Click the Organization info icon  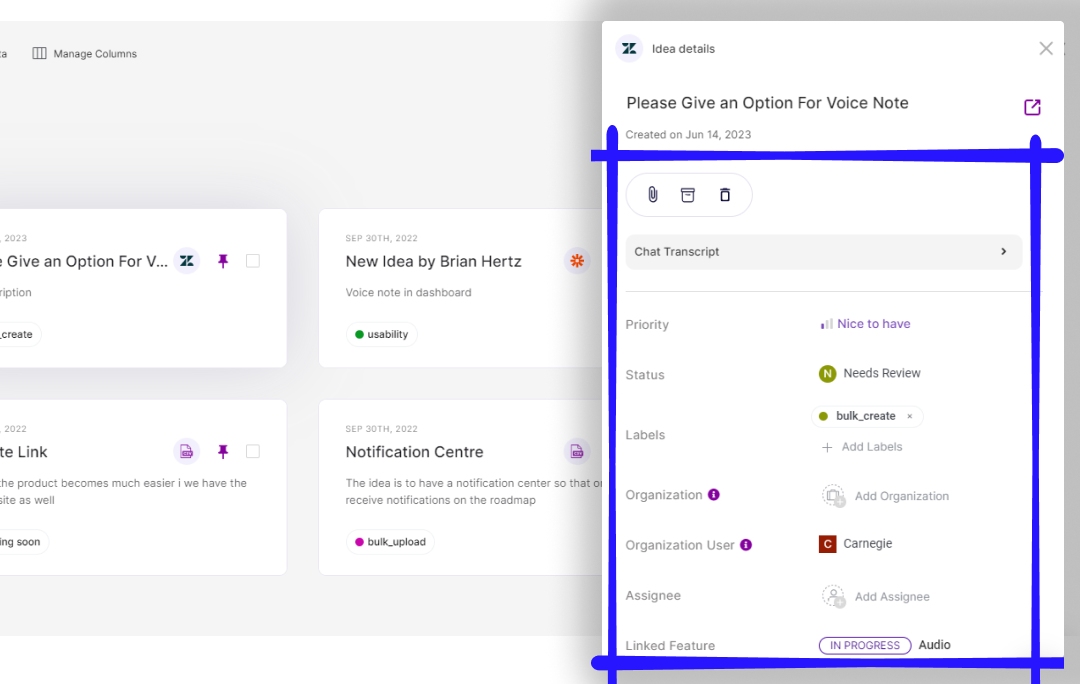click(714, 495)
